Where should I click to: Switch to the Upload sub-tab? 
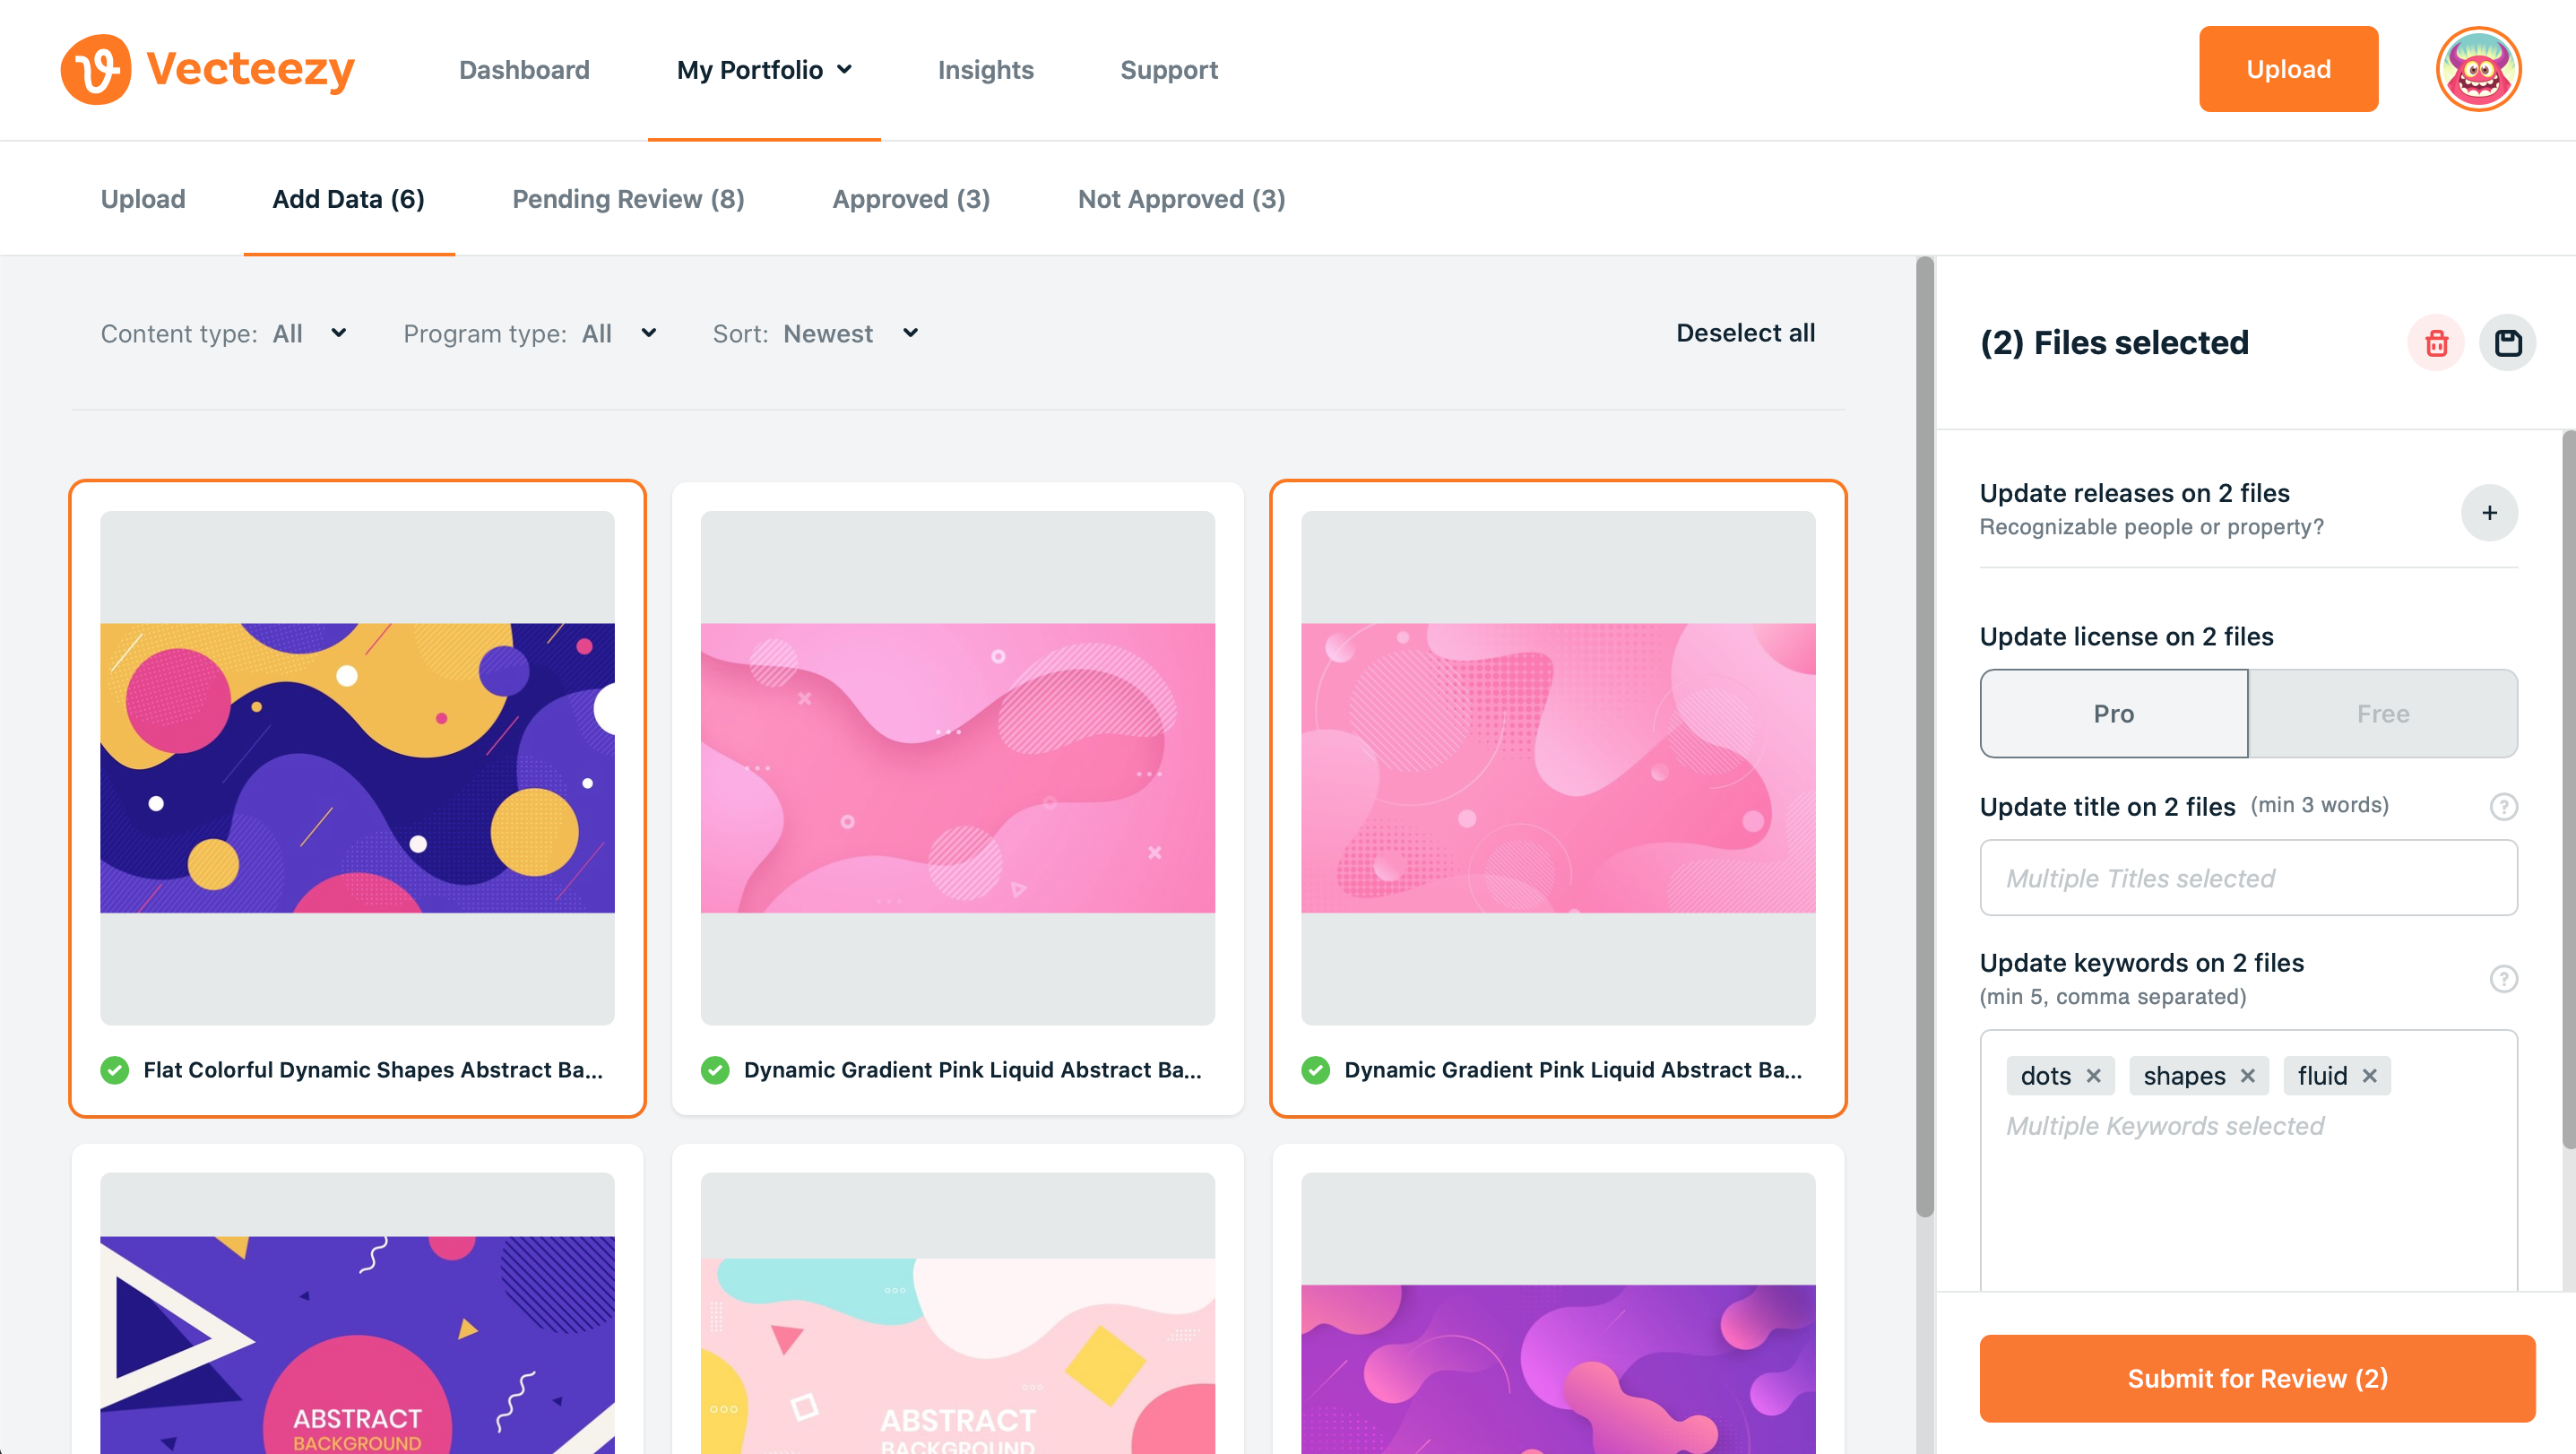tap(143, 199)
